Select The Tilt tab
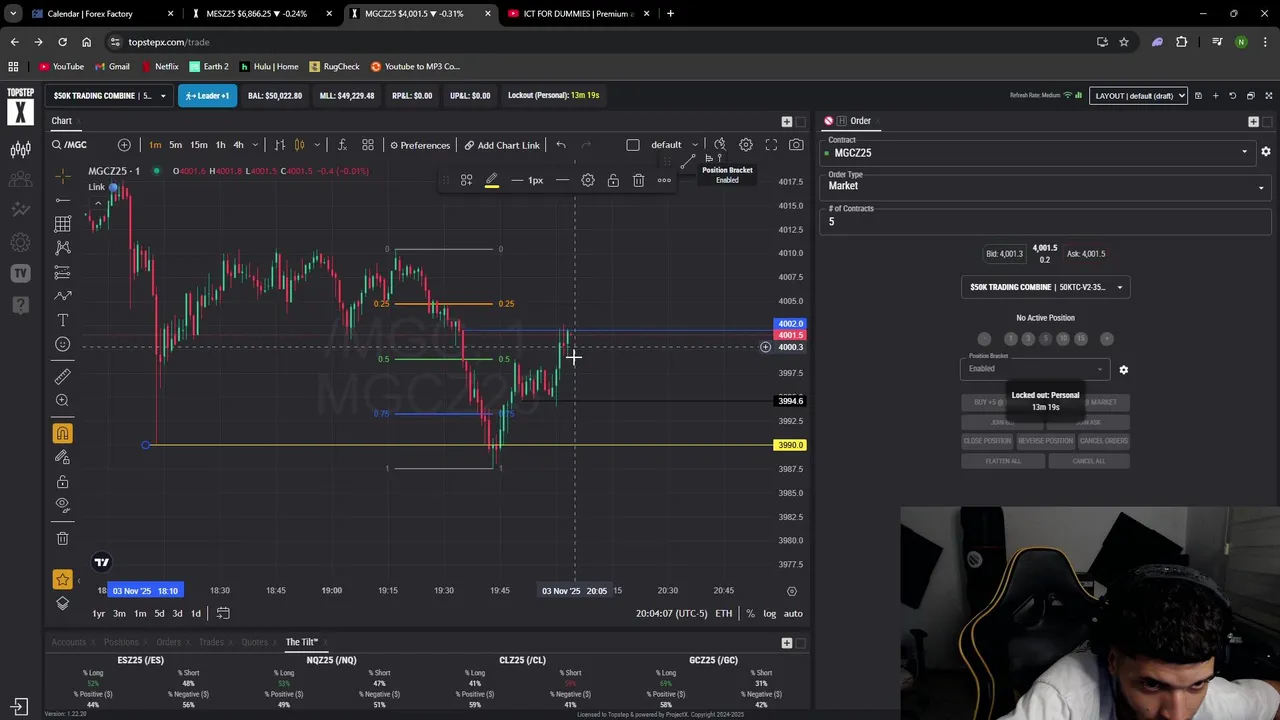This screenshot has width=1280, height=720. click(301, 642)
